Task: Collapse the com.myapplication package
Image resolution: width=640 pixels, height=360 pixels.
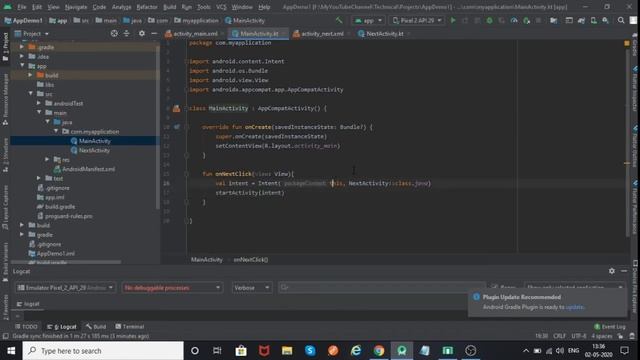Action: [56, 131]
